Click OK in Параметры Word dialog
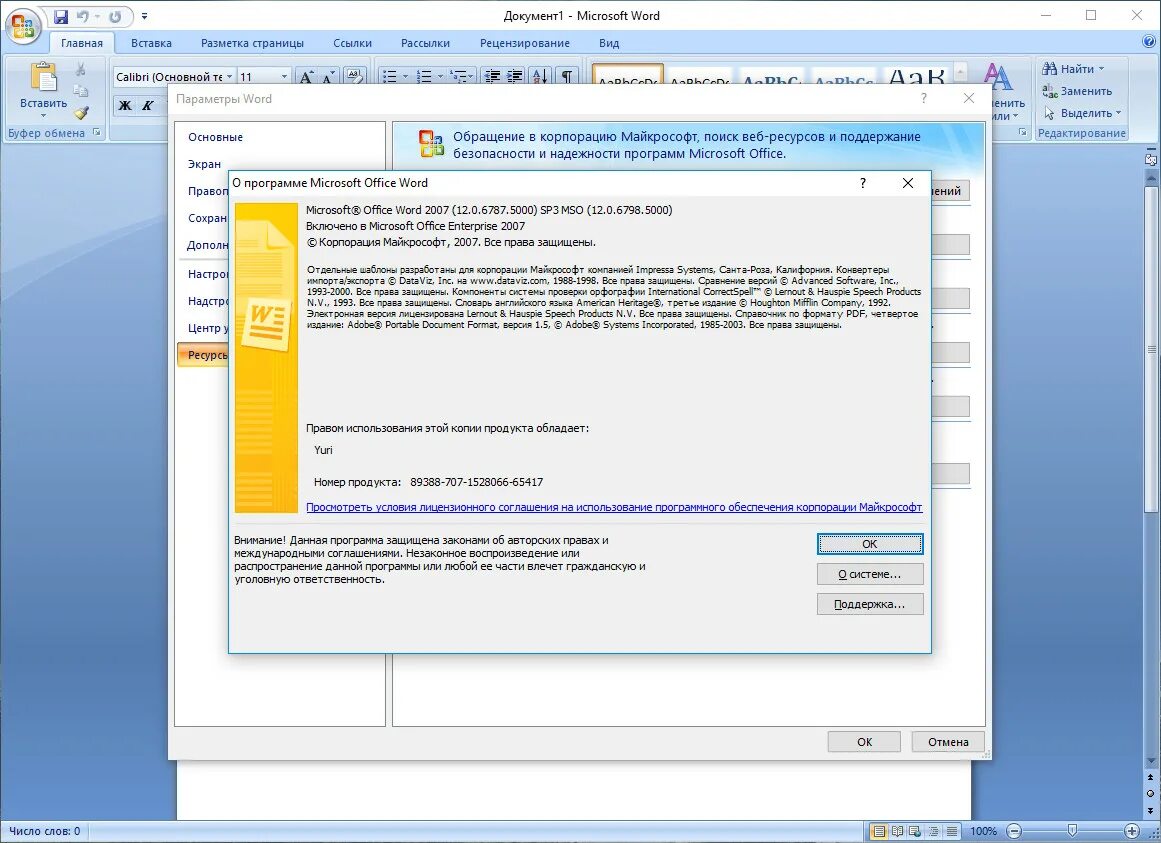 point(864,742)
